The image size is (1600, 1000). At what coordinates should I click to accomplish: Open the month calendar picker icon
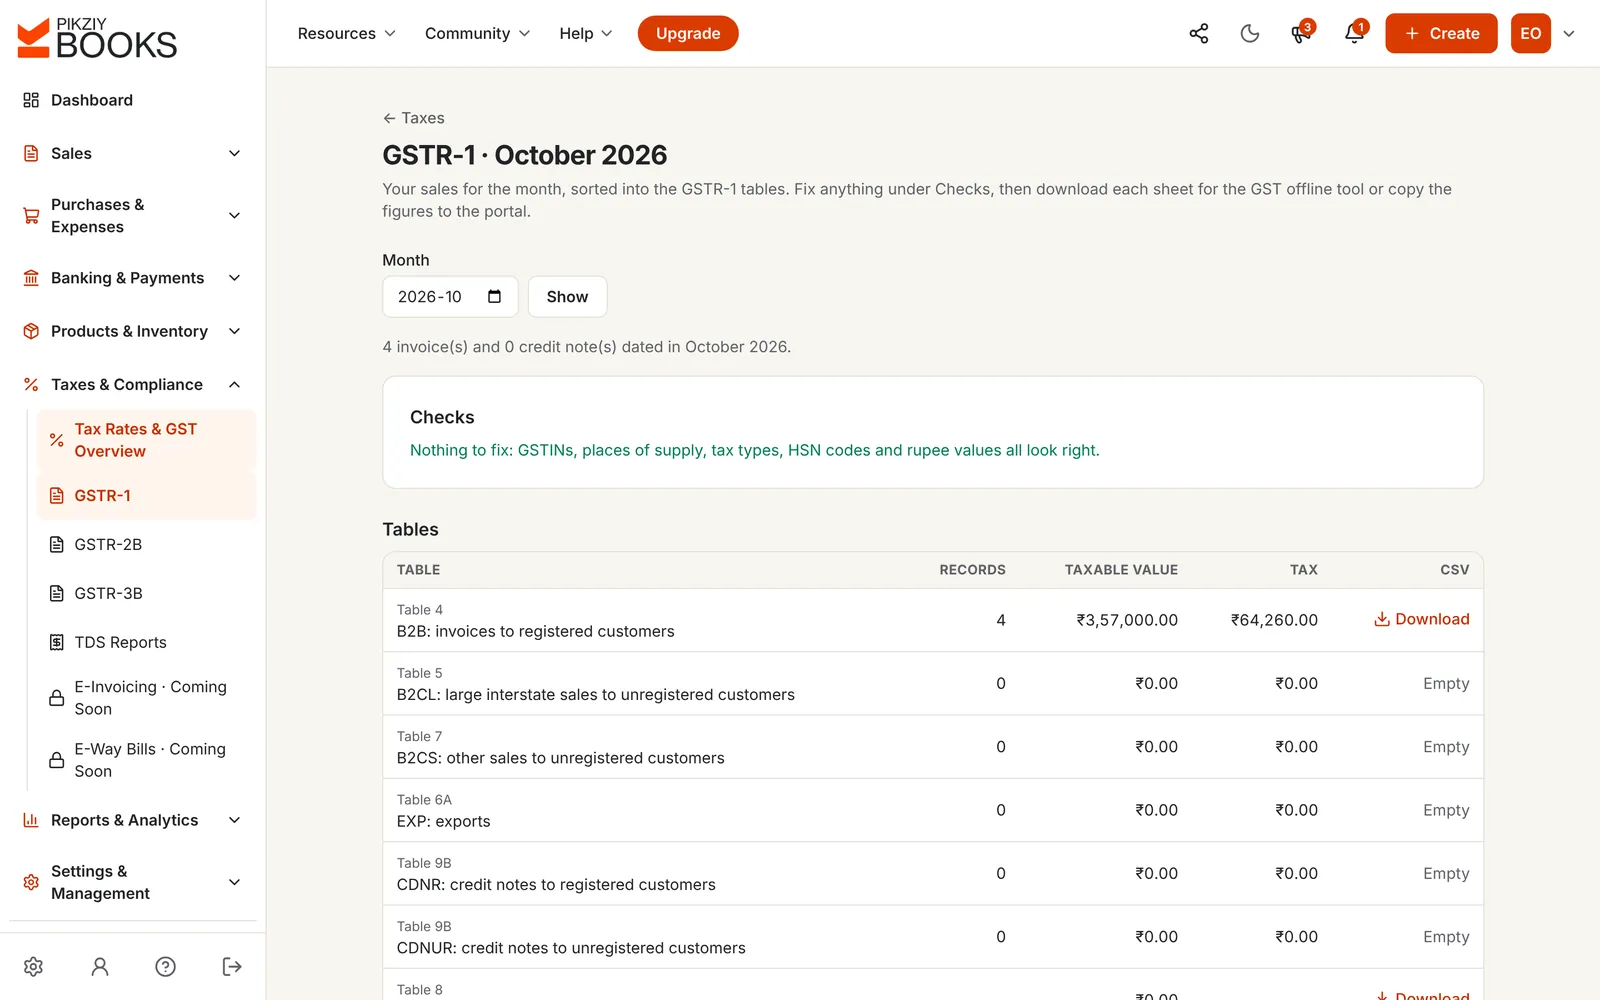[494, 296]
